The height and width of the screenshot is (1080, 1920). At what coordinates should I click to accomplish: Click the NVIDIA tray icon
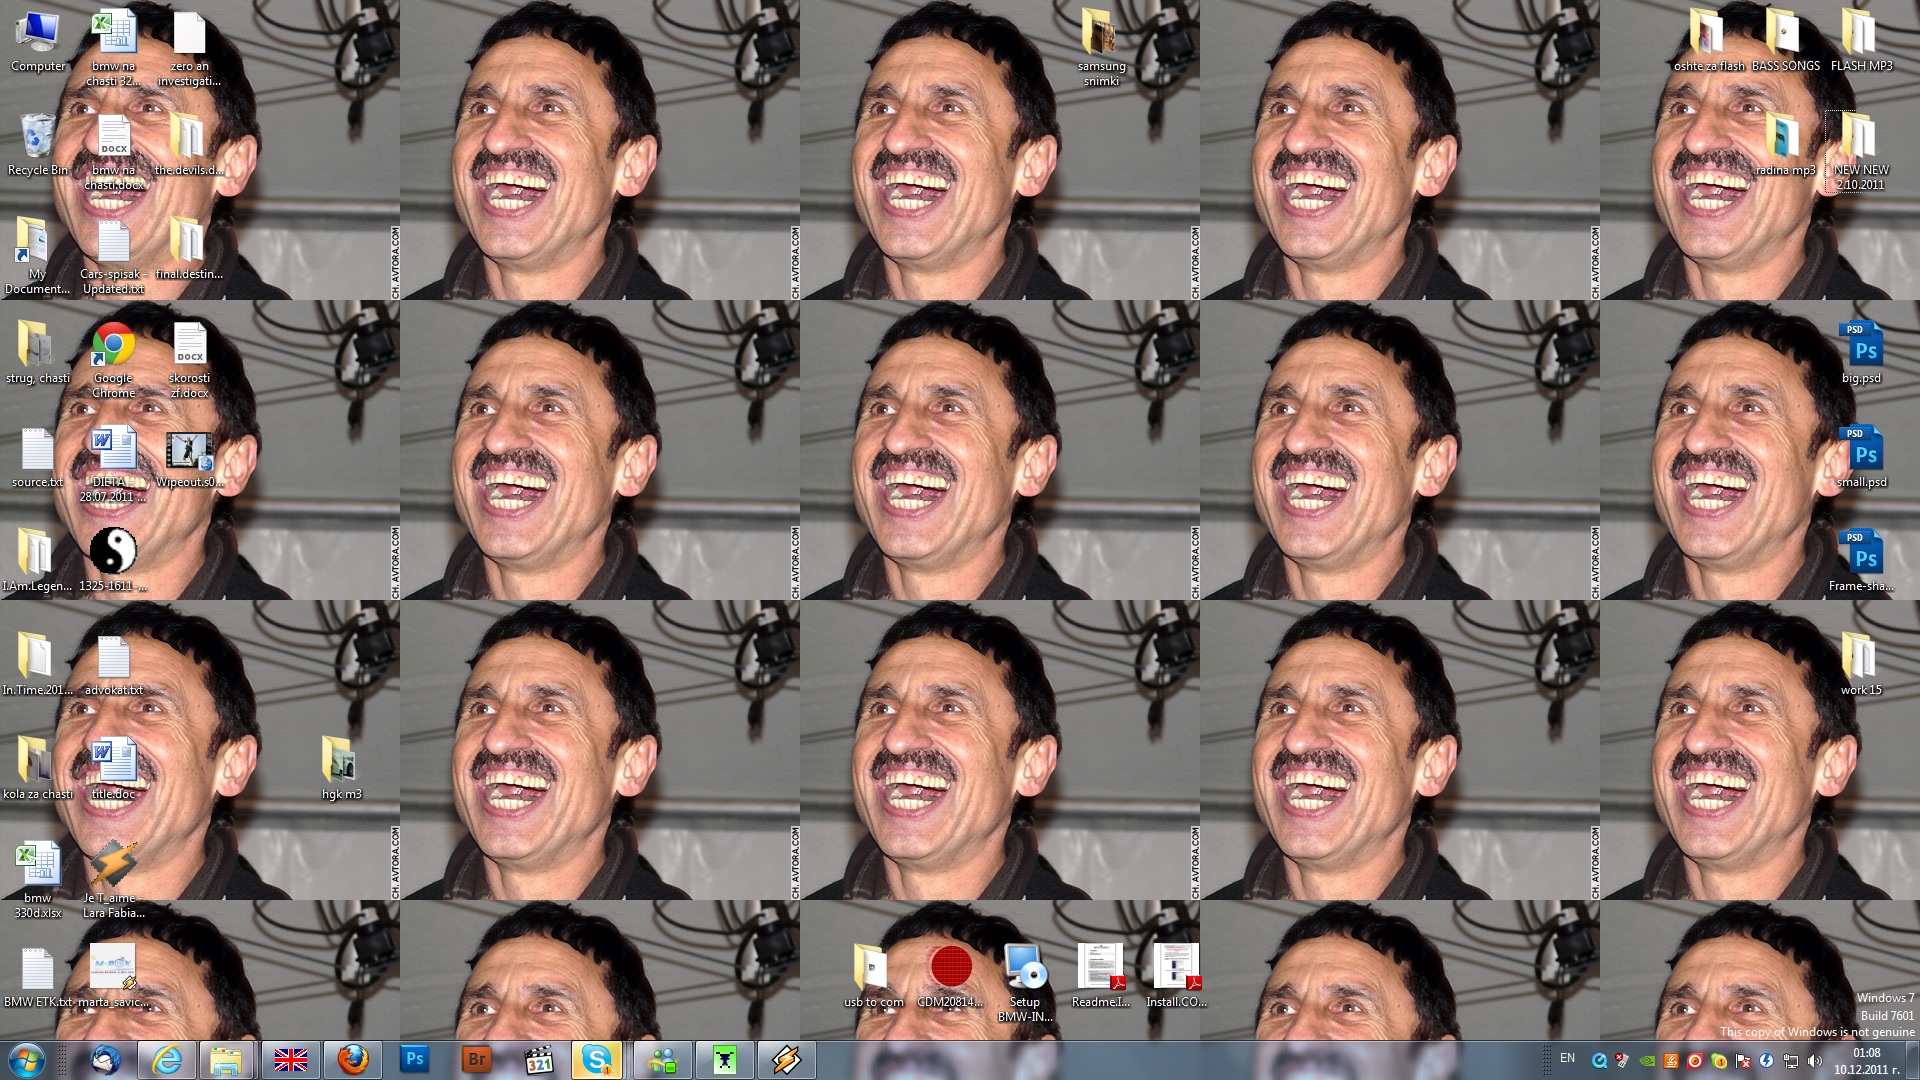click(x=1647, y=1061)
